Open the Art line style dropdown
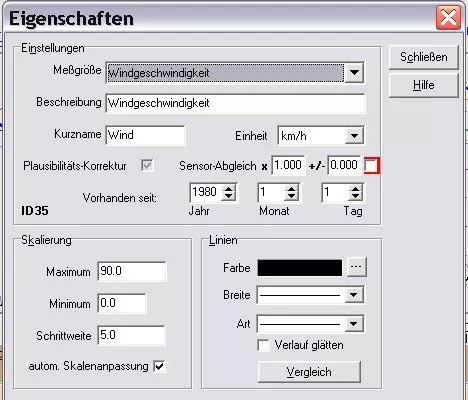Screen dimensions: 468x400 [x=353, y=324]
